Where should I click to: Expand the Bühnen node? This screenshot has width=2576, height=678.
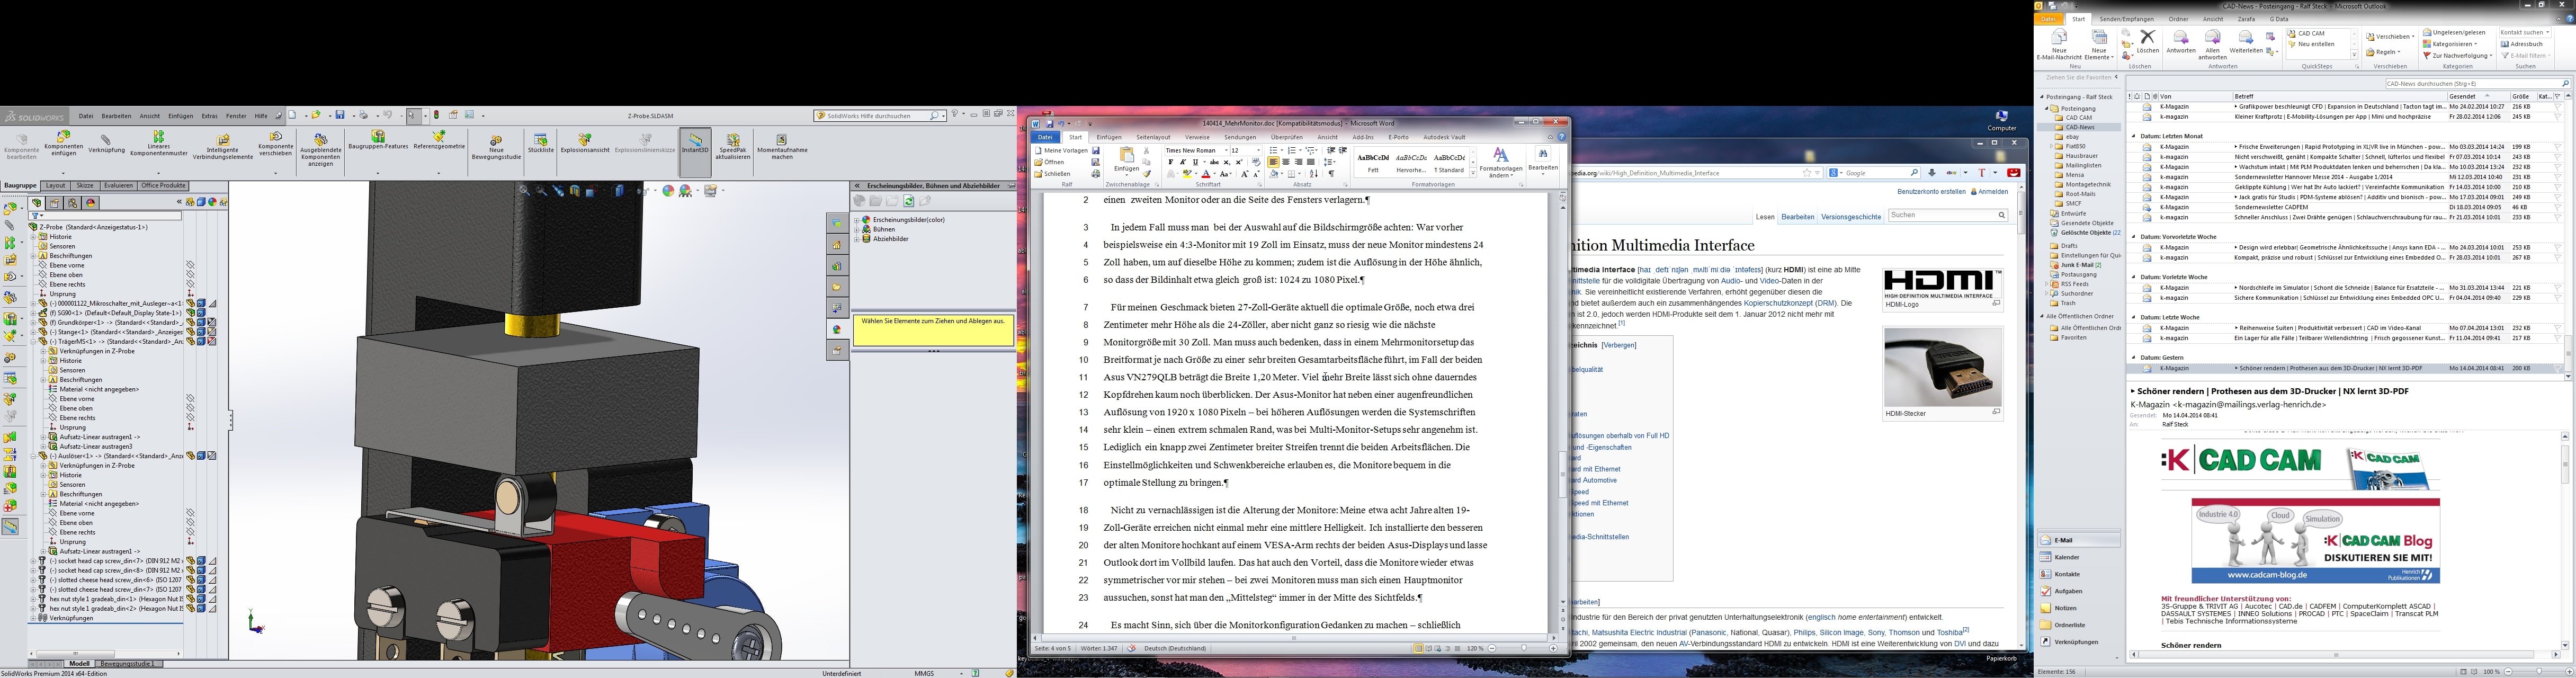pyautogui.click(x=856, y=229)
